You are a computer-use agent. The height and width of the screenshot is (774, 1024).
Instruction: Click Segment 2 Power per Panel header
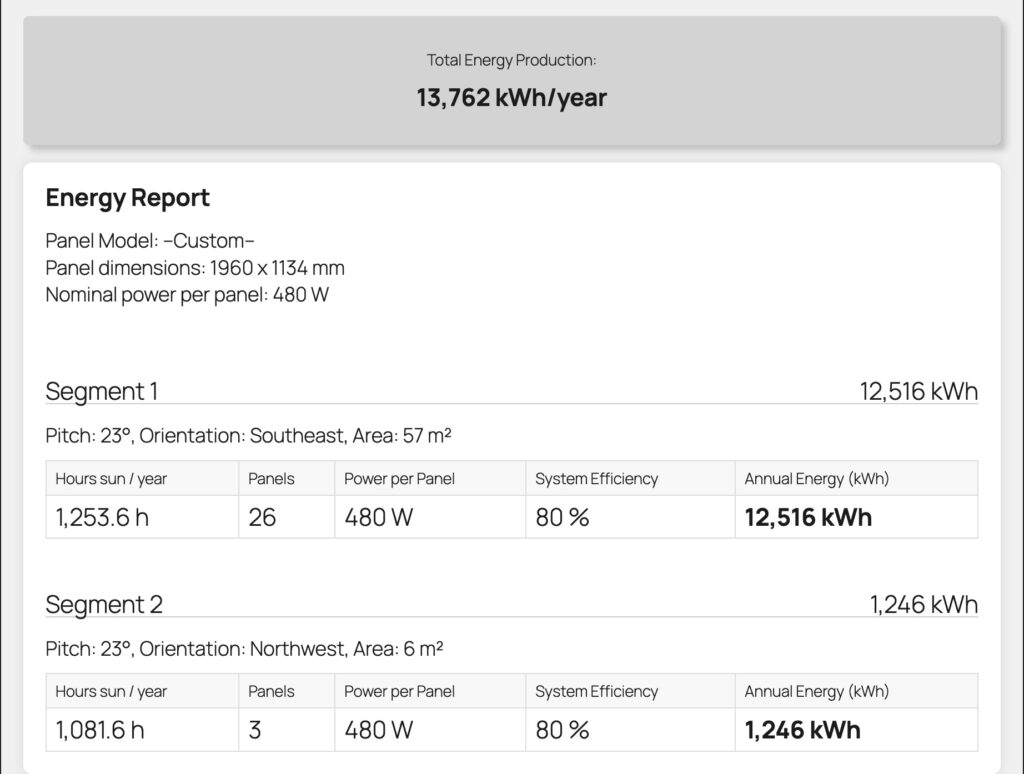pyautogui.click(x=399, y=691)
